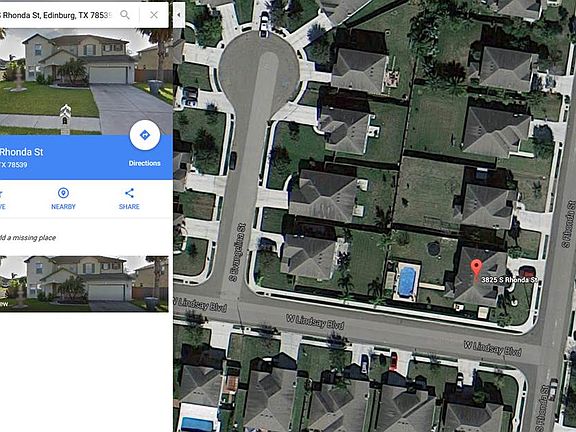Collapse the side panel arrow
The width and height of the screenshot is (576, 432).
pos(179,15)
